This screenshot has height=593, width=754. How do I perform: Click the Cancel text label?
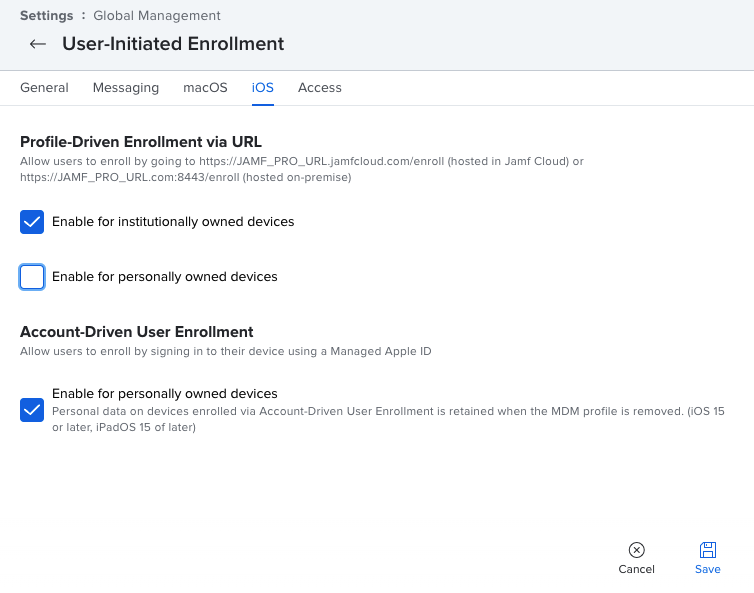pyautogui.click(x=636, y=569)
